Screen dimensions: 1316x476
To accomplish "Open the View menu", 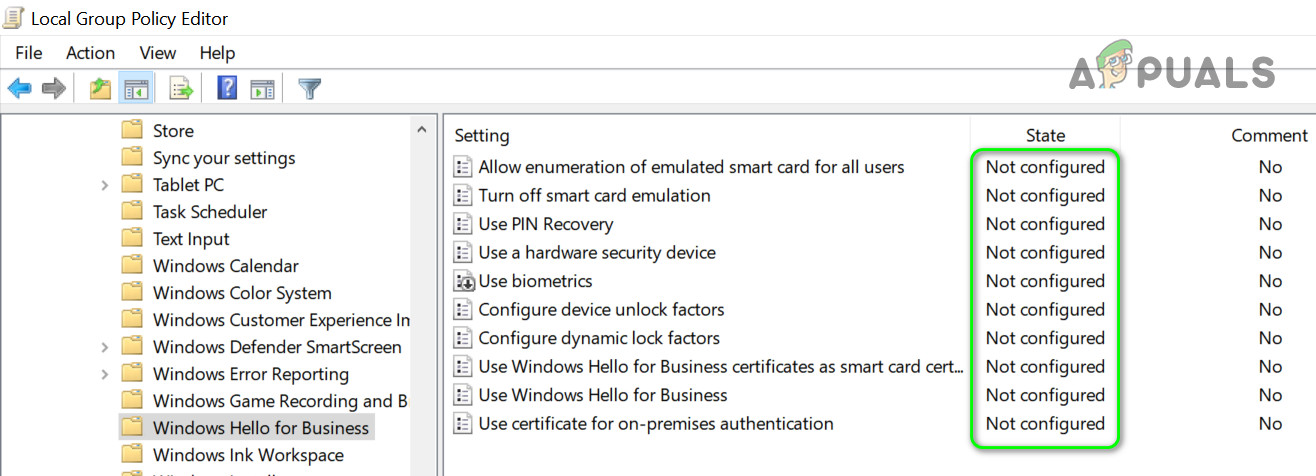I will point(158,53).
